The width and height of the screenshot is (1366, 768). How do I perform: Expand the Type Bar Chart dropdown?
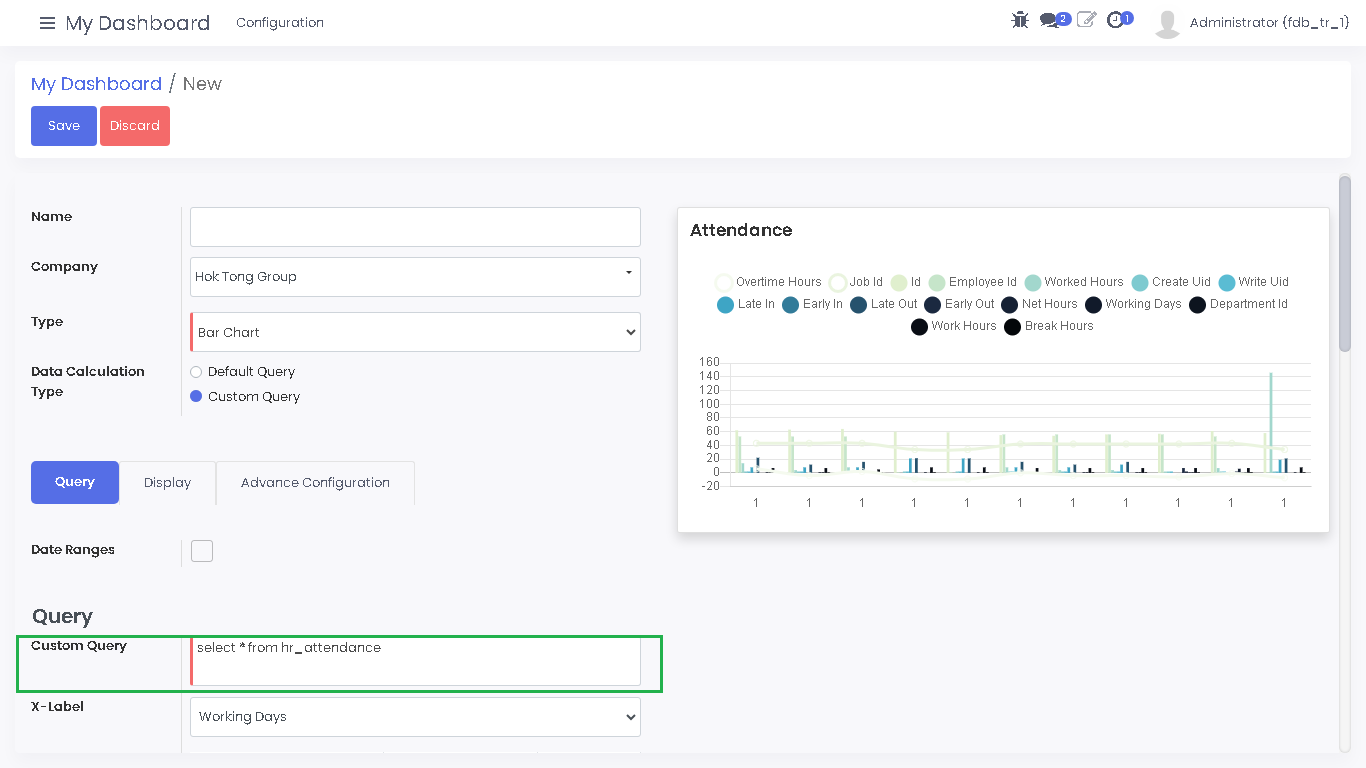(x=415, y=332)
